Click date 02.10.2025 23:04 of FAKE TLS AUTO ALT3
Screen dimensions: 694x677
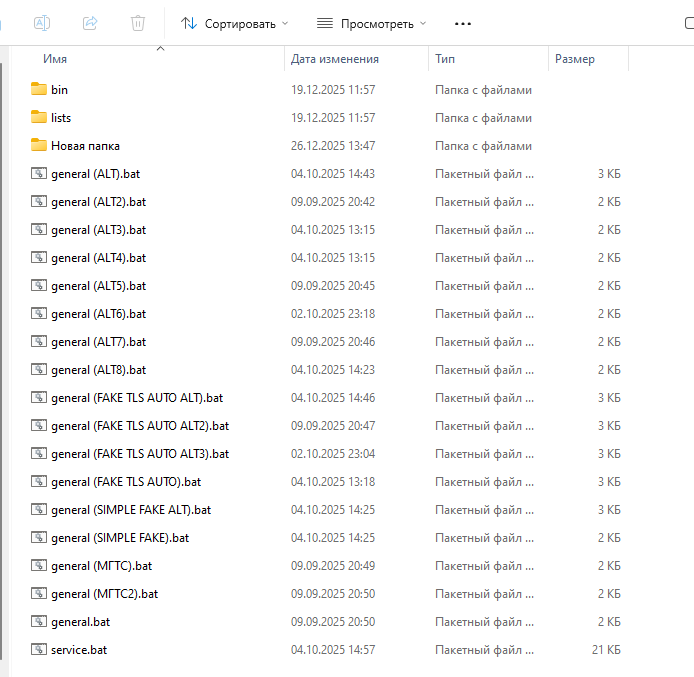(x=333, y=454)
